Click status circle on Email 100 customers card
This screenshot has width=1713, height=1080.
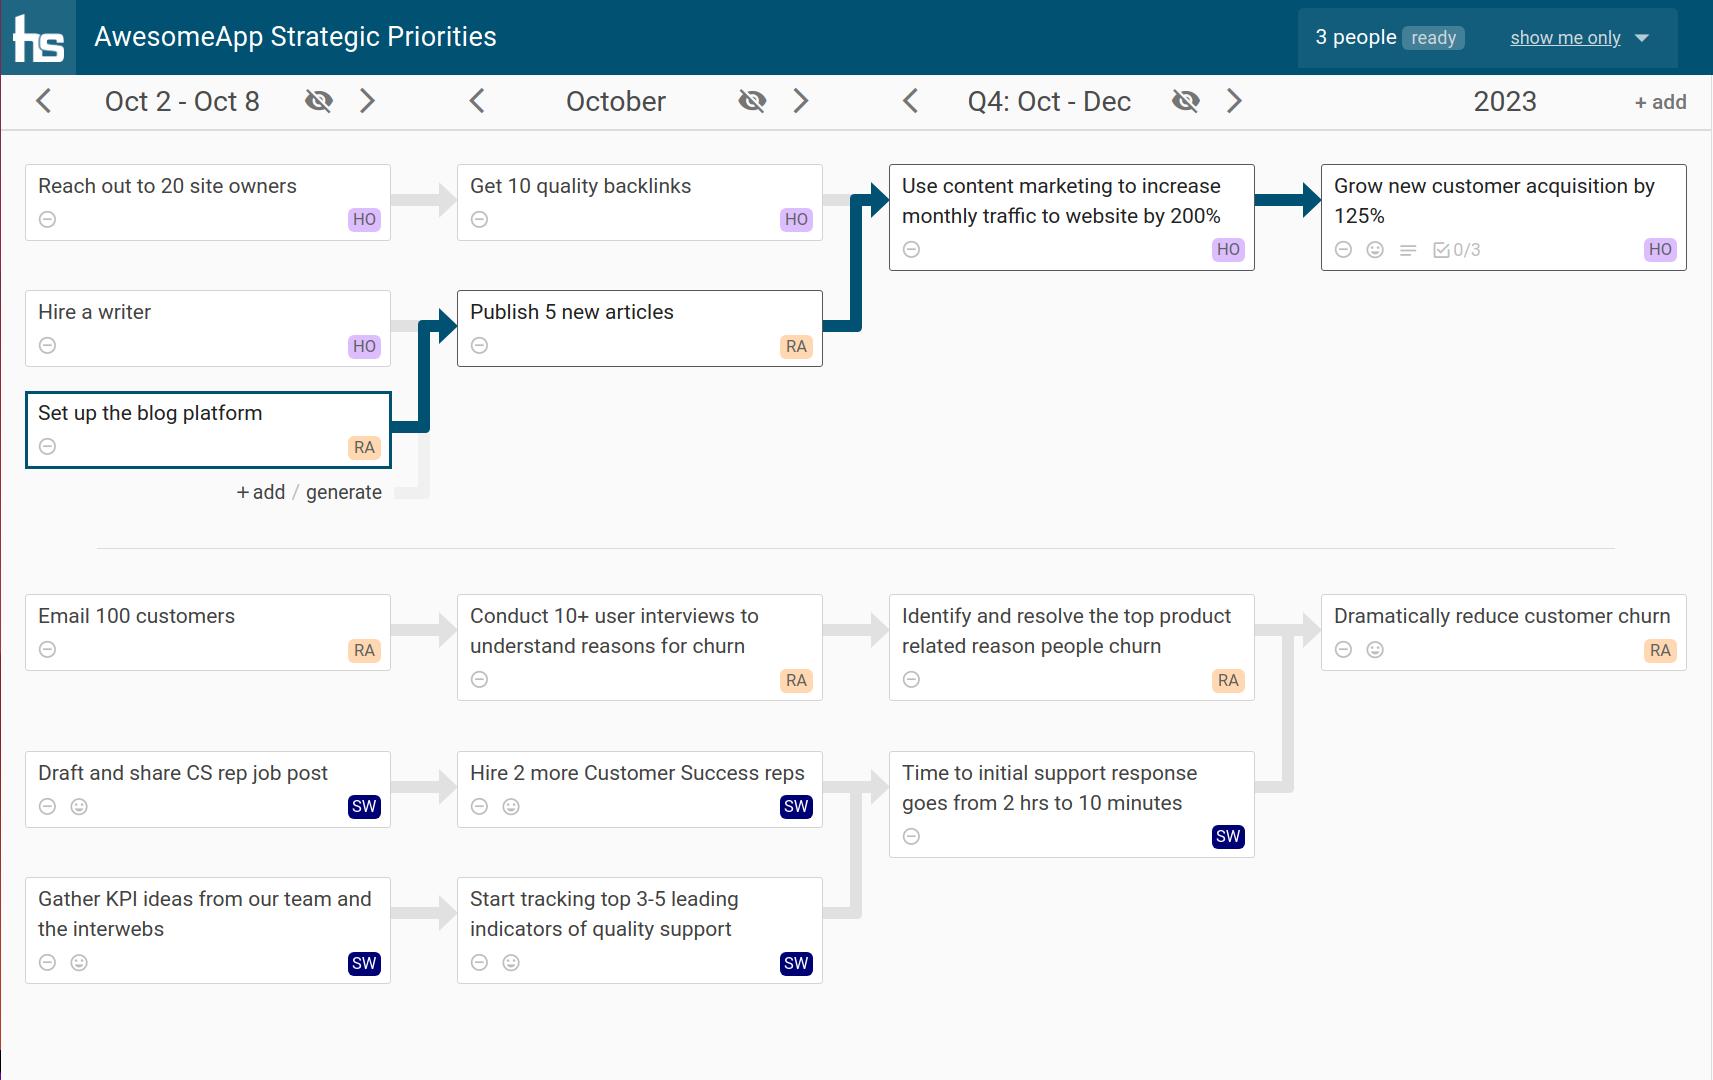click(x=47, y=650)
